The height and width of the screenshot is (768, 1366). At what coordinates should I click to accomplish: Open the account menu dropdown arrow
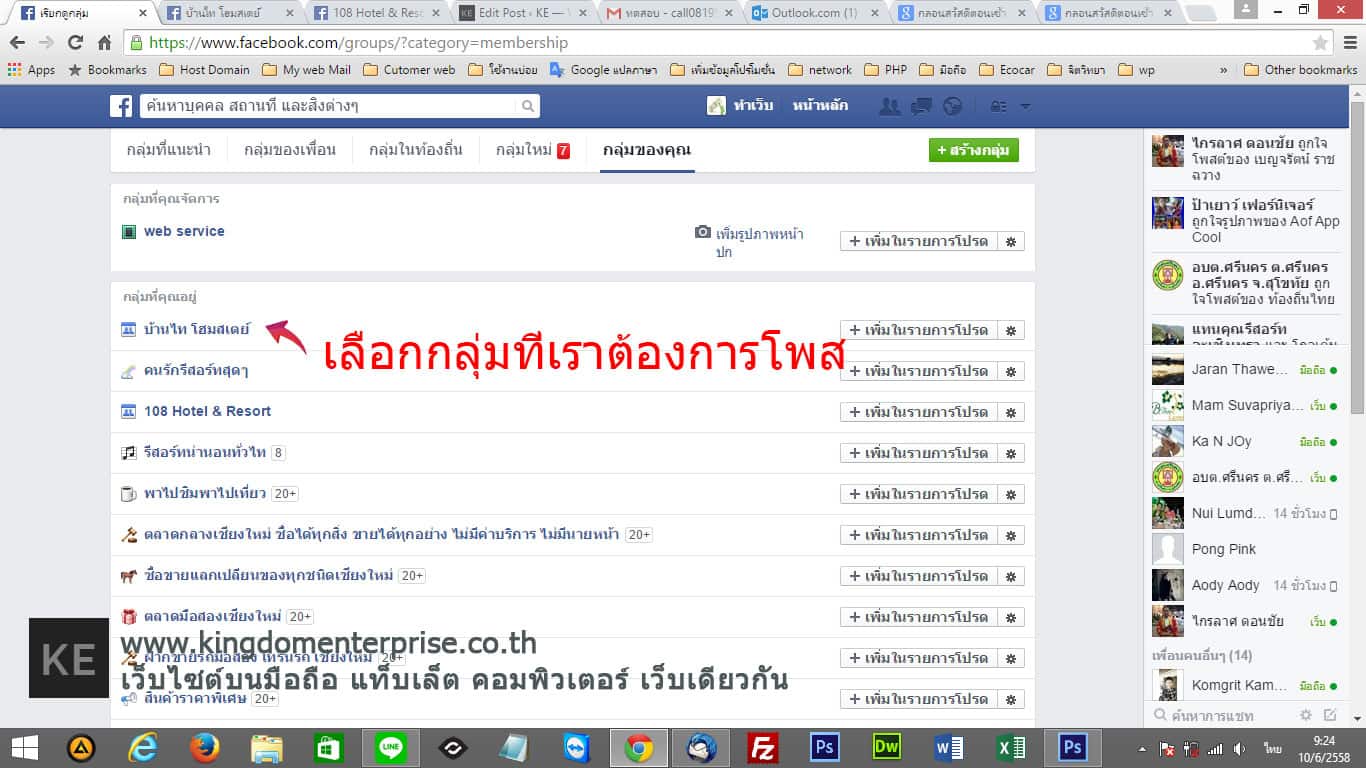1024,106
